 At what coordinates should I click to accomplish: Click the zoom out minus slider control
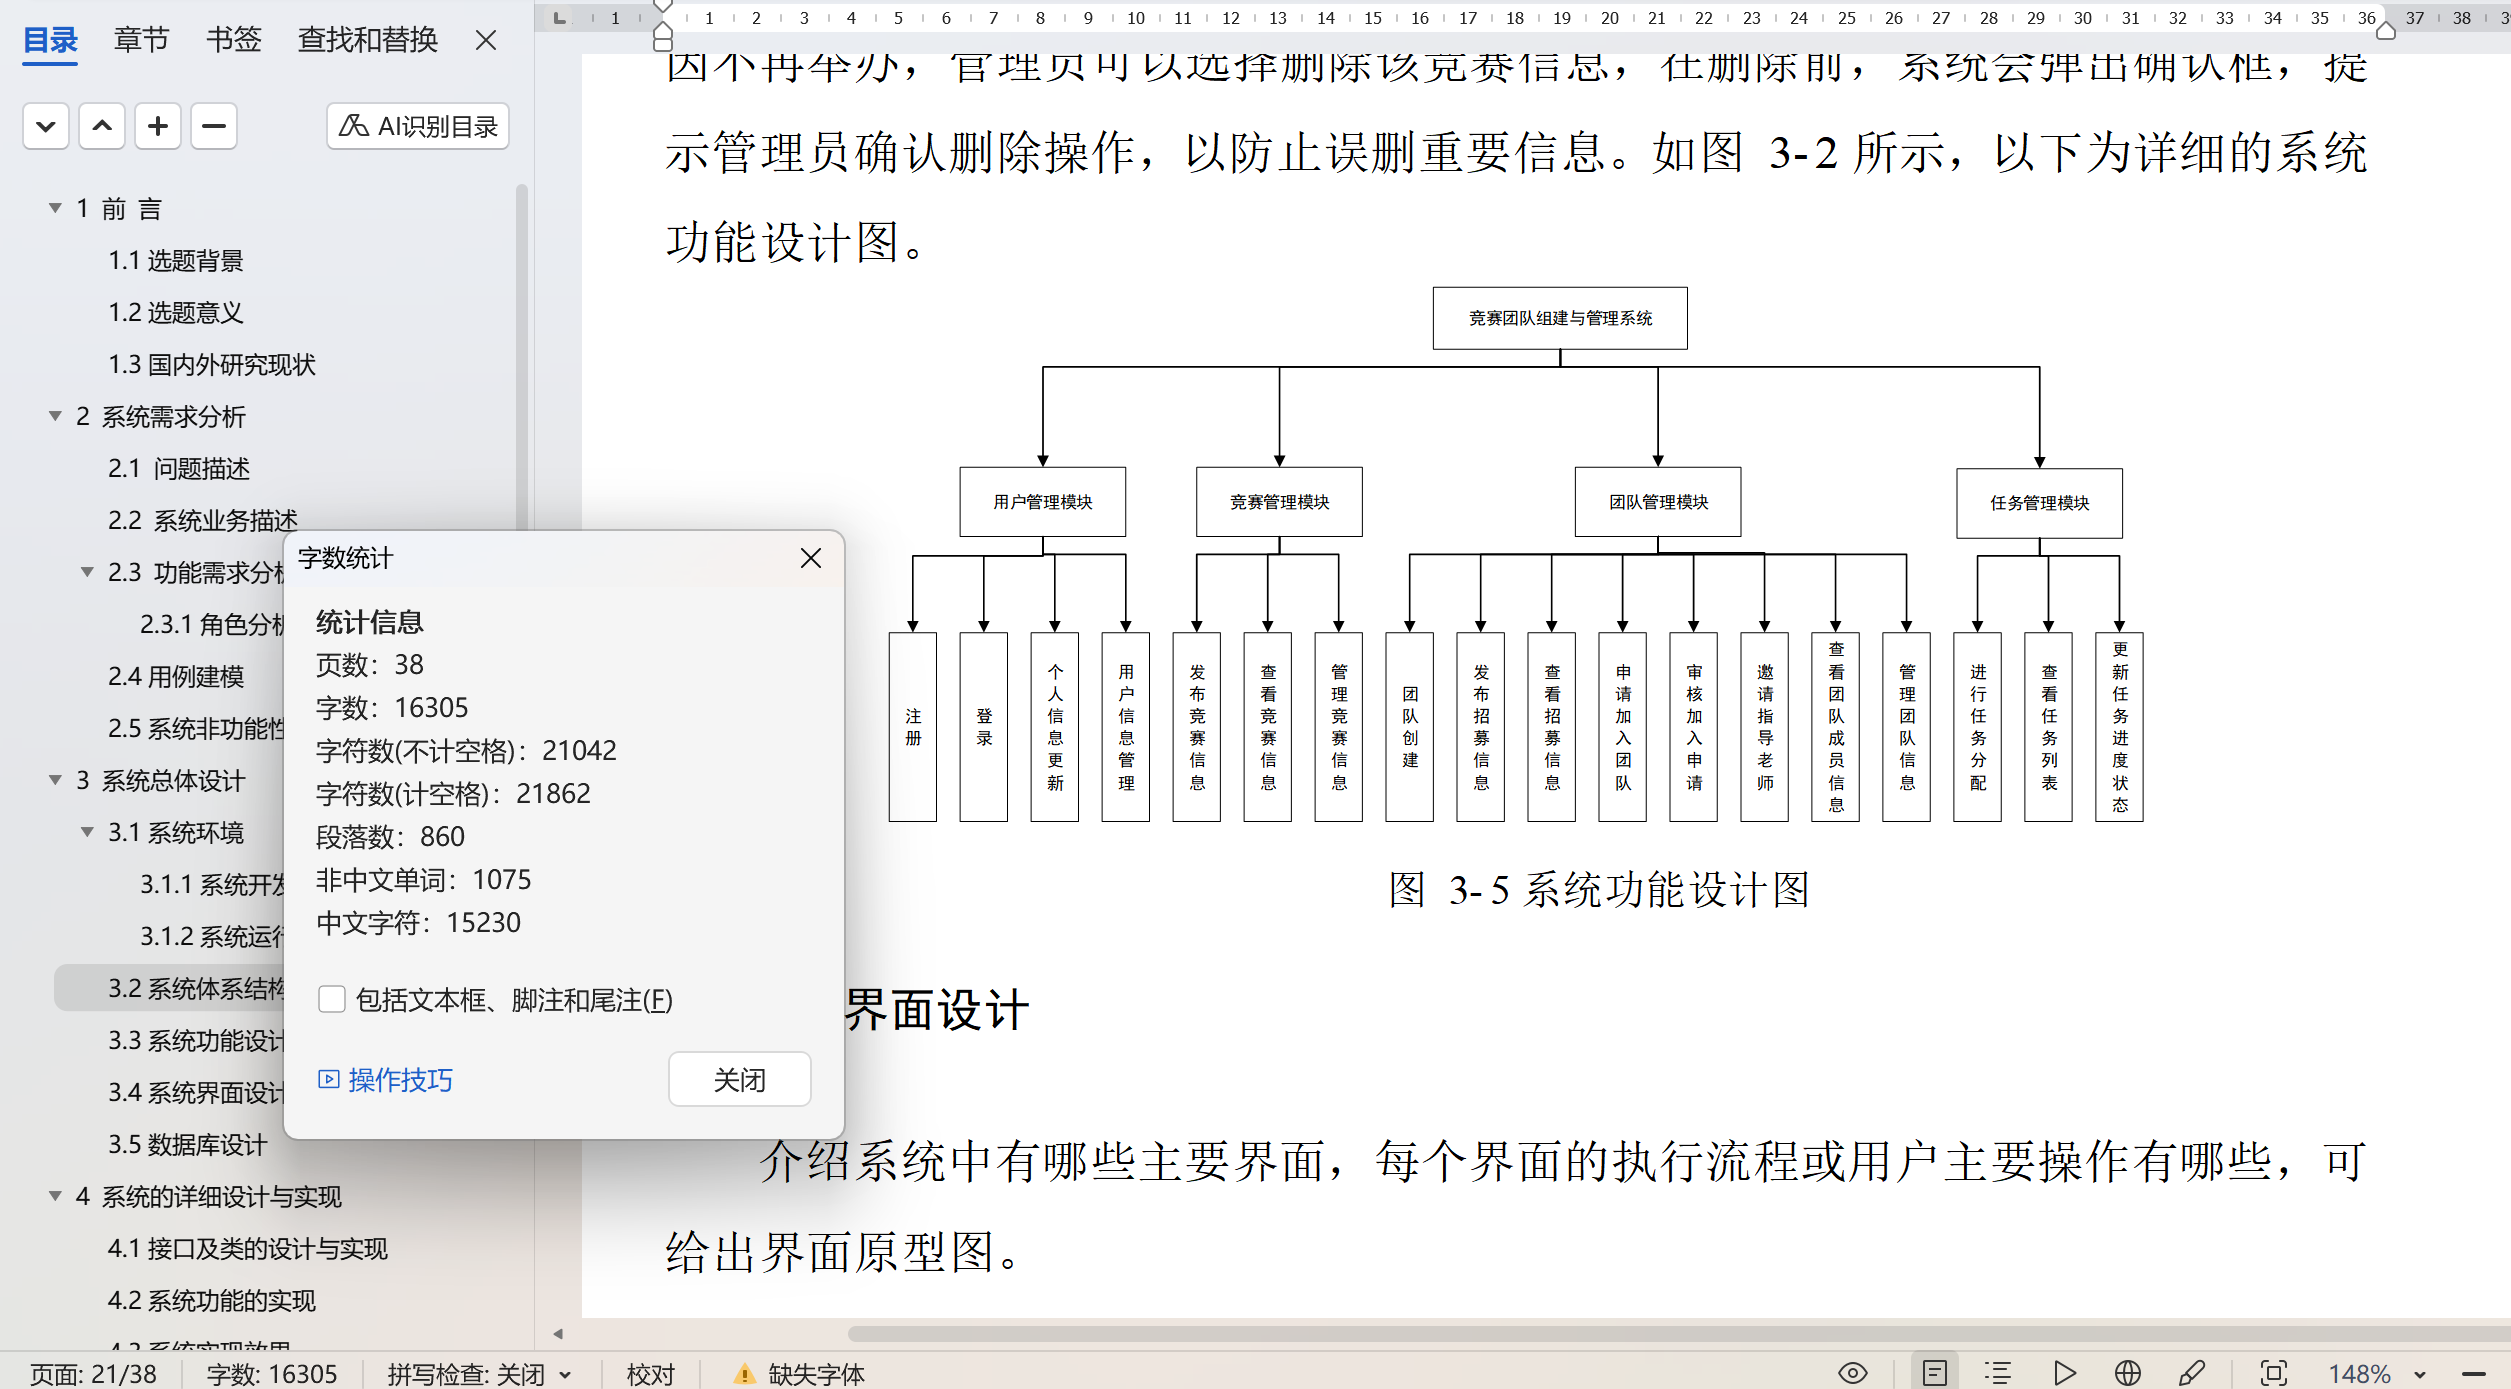tap(2474, 1374)
